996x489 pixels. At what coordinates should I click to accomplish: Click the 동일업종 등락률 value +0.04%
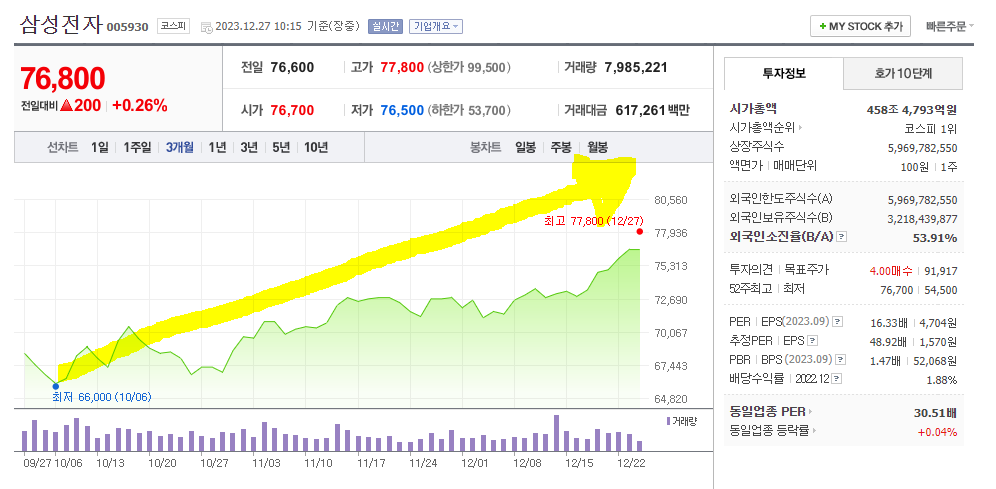point(938,432)
